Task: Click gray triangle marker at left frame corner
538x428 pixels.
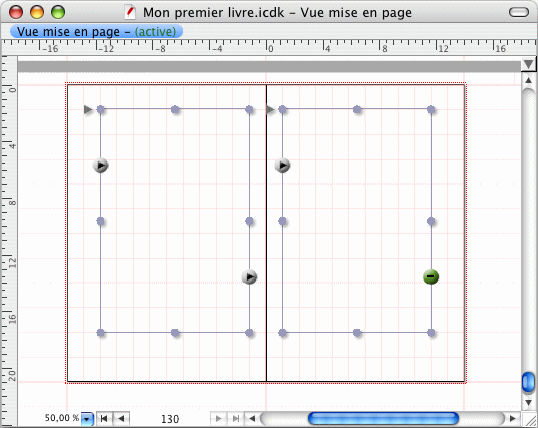Action: tap(88, 109)
